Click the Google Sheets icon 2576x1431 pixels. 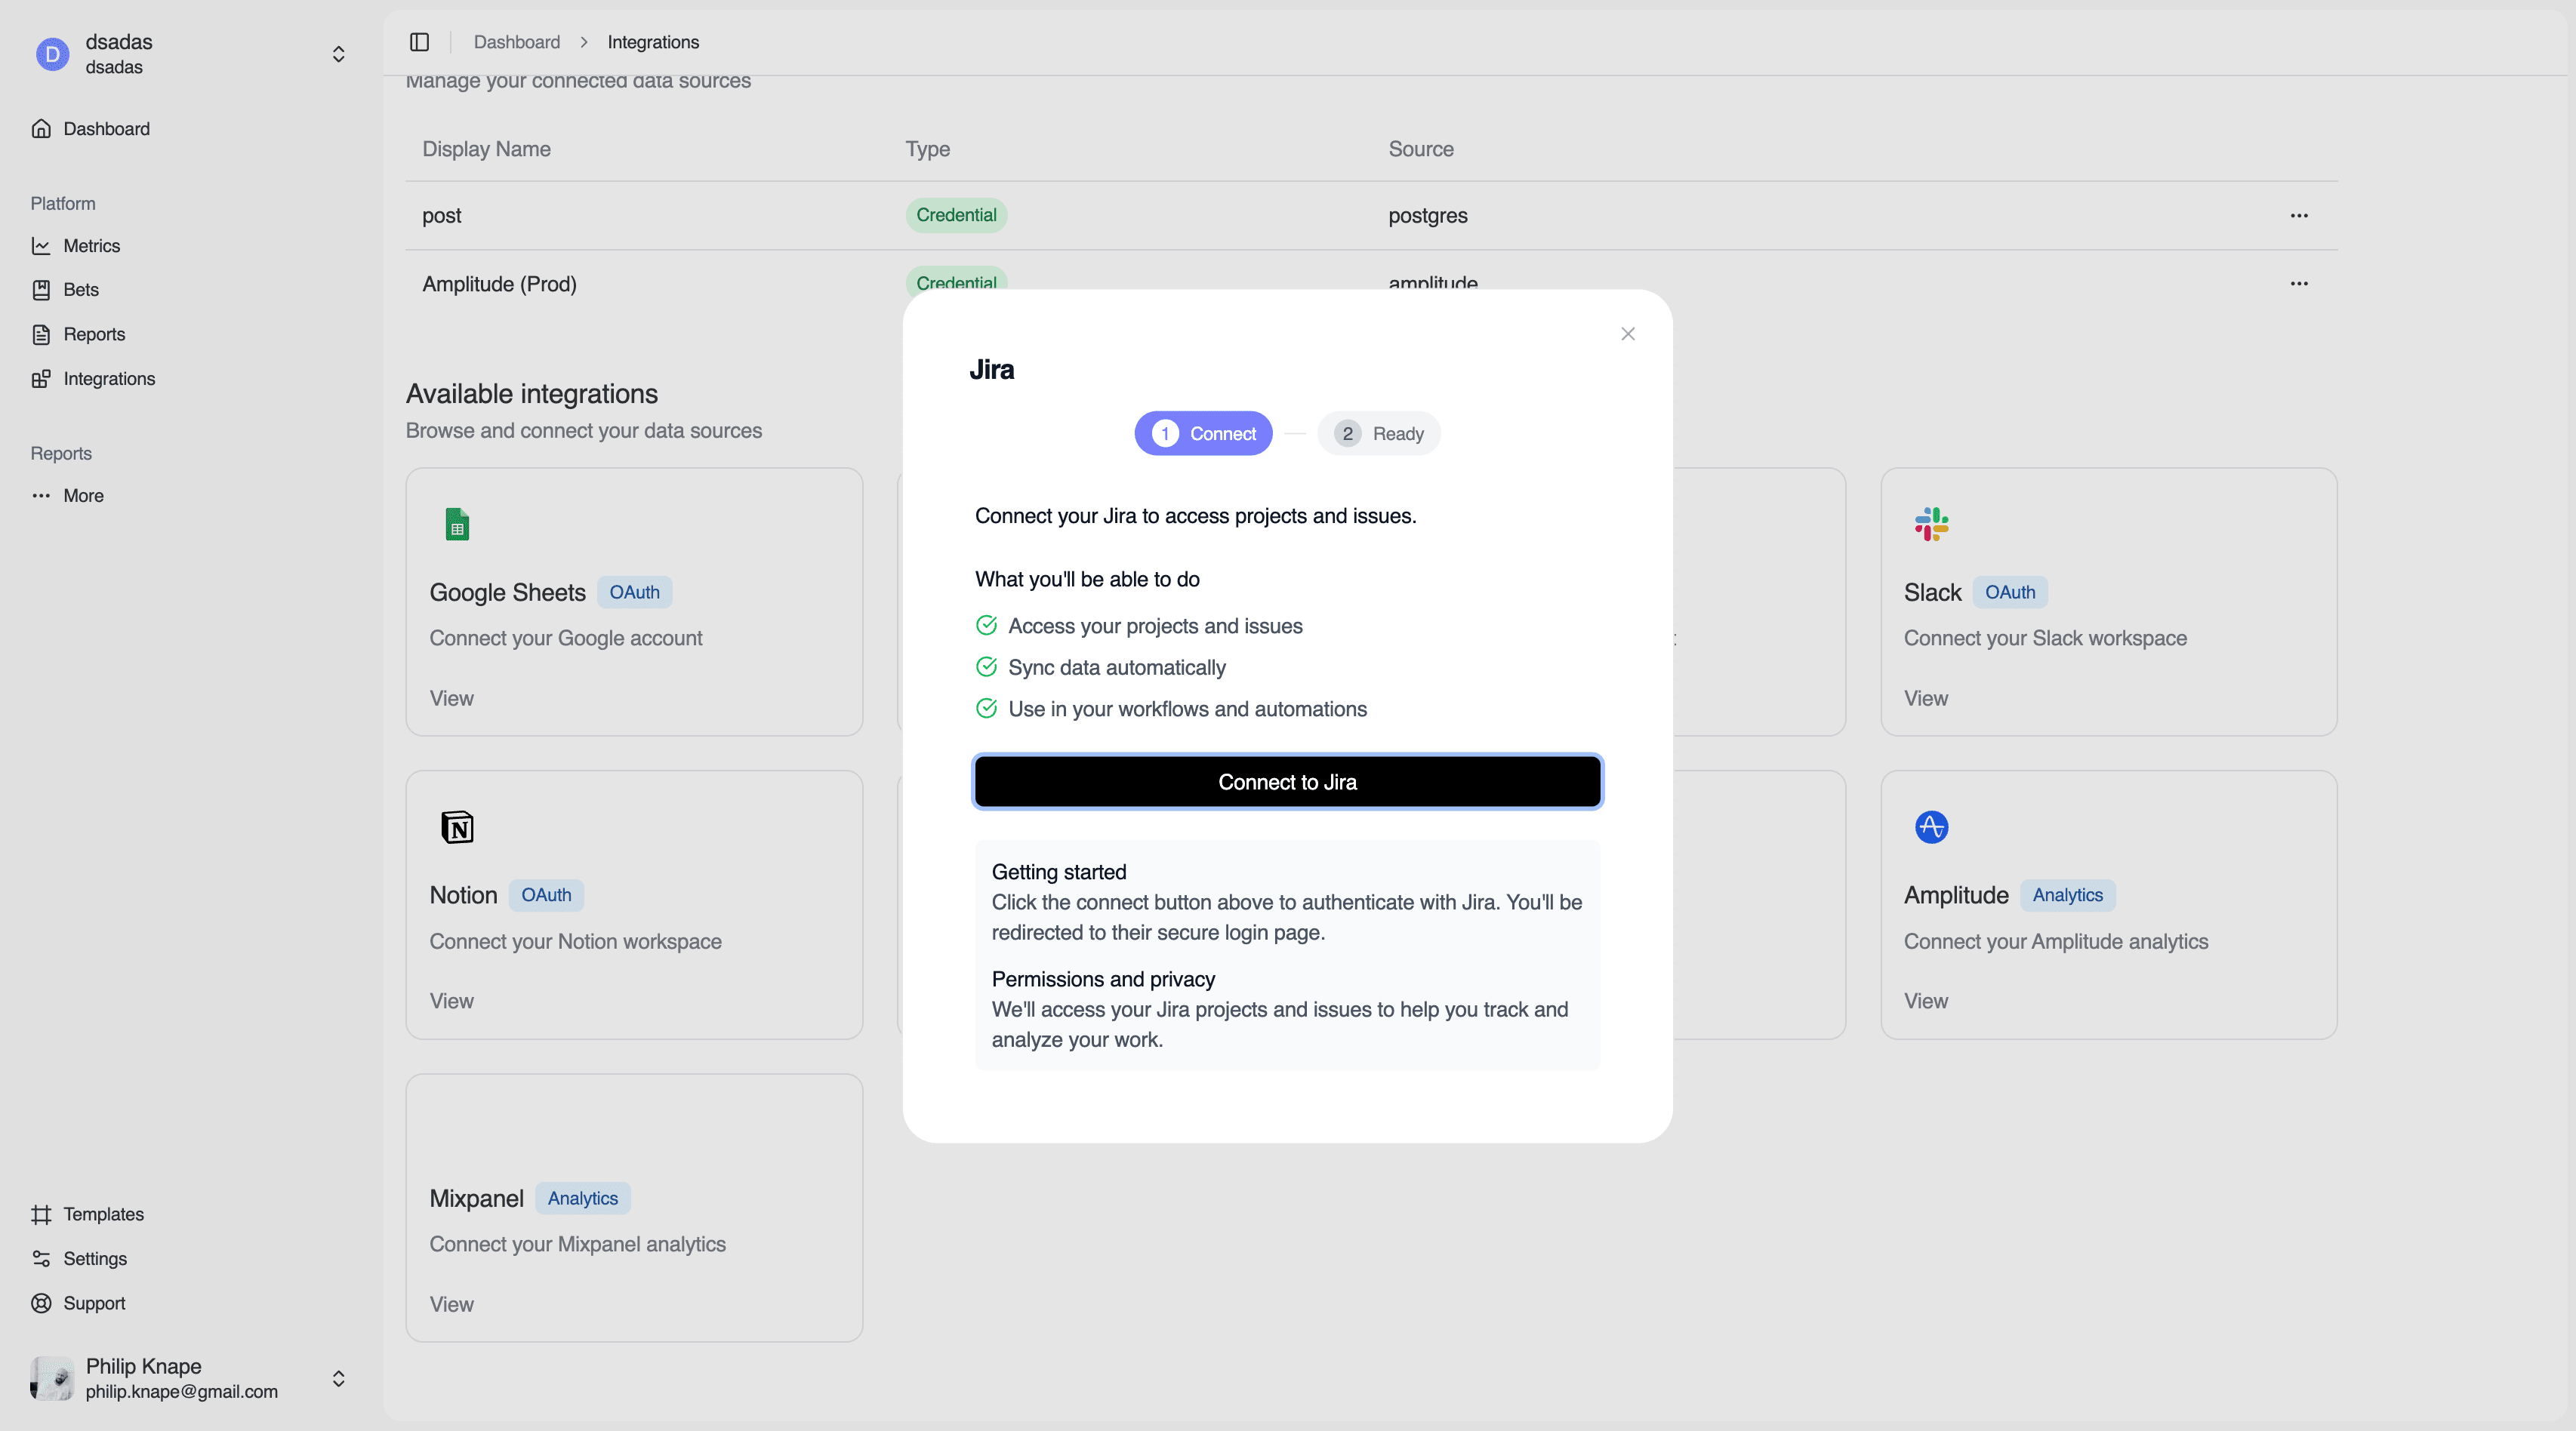coord(458,524)
